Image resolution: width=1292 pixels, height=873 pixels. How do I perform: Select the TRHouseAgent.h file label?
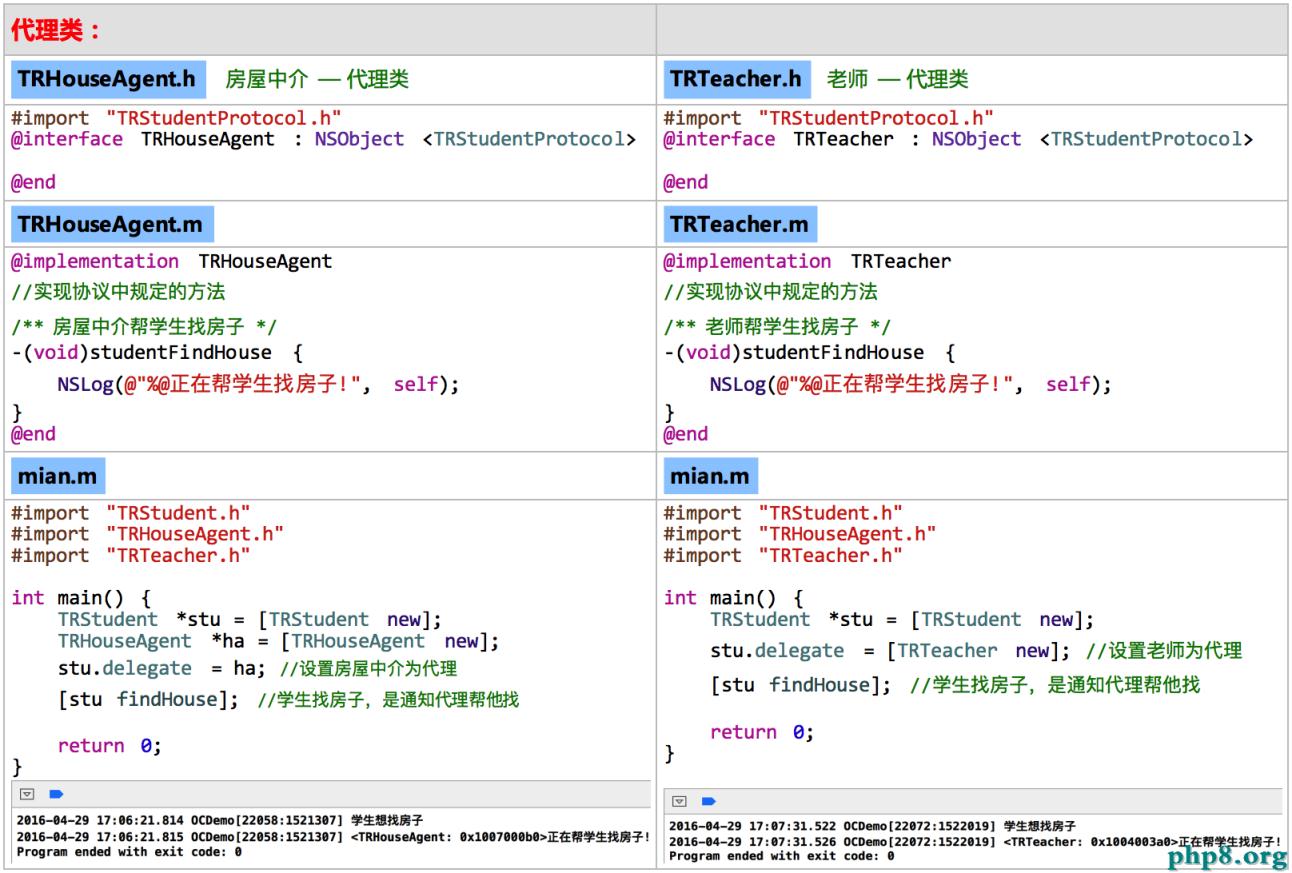point(109,79)
